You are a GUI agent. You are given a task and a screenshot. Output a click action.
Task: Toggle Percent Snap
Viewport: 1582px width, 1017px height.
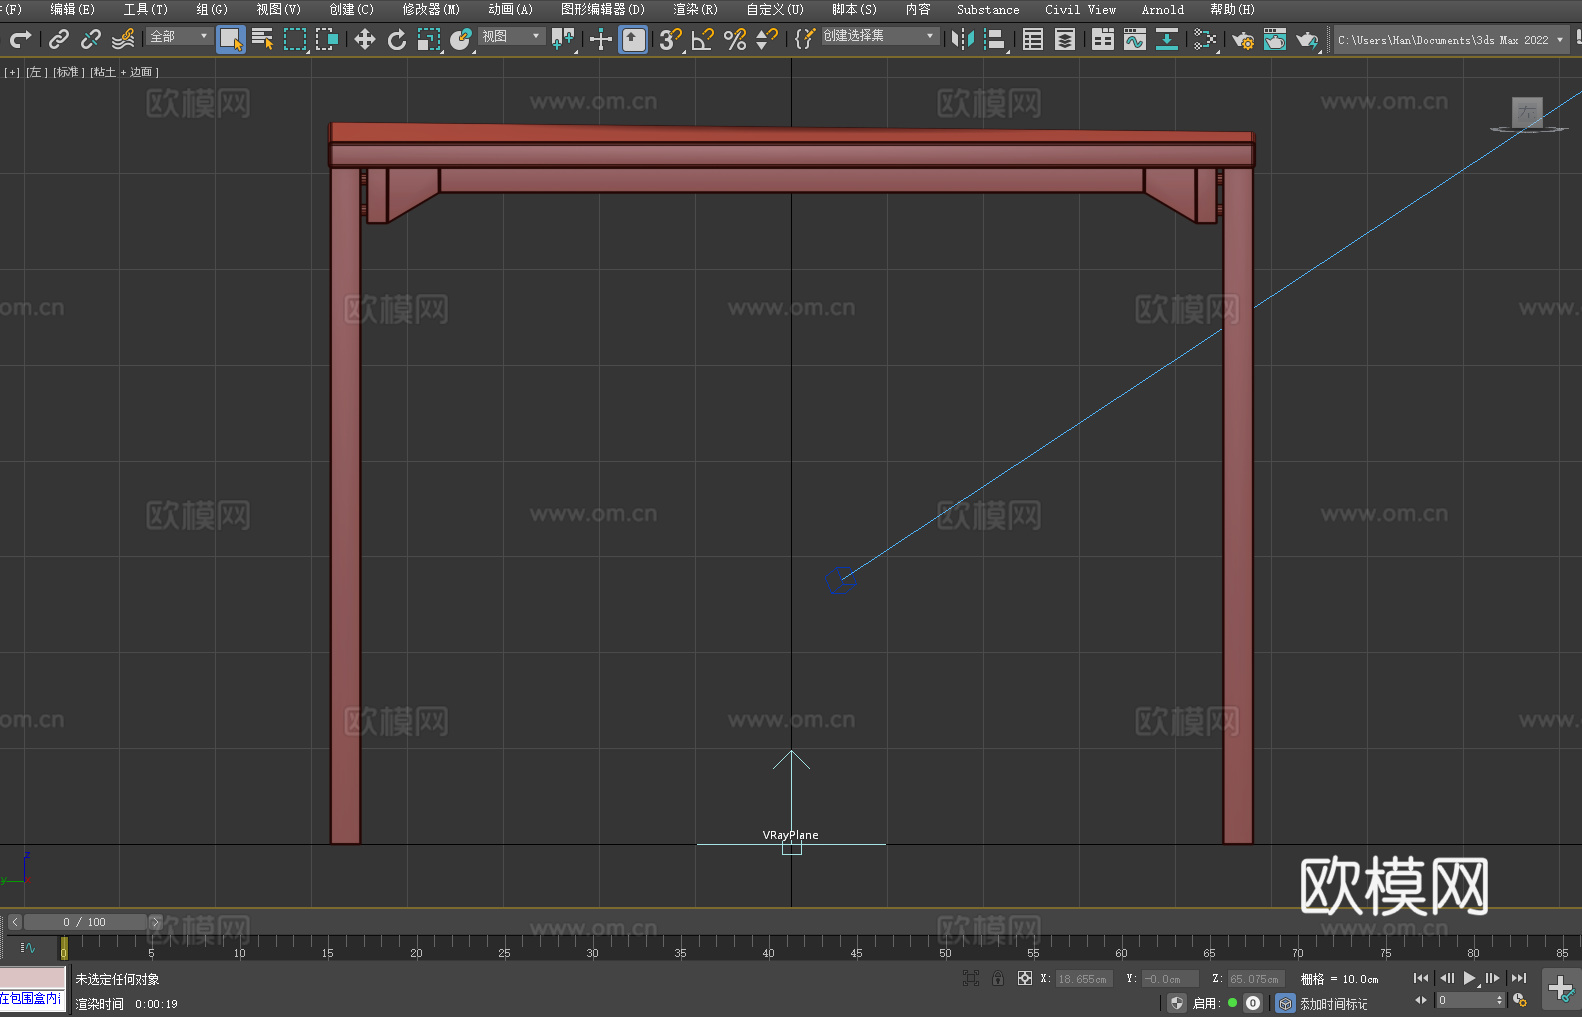click(735, 39)
